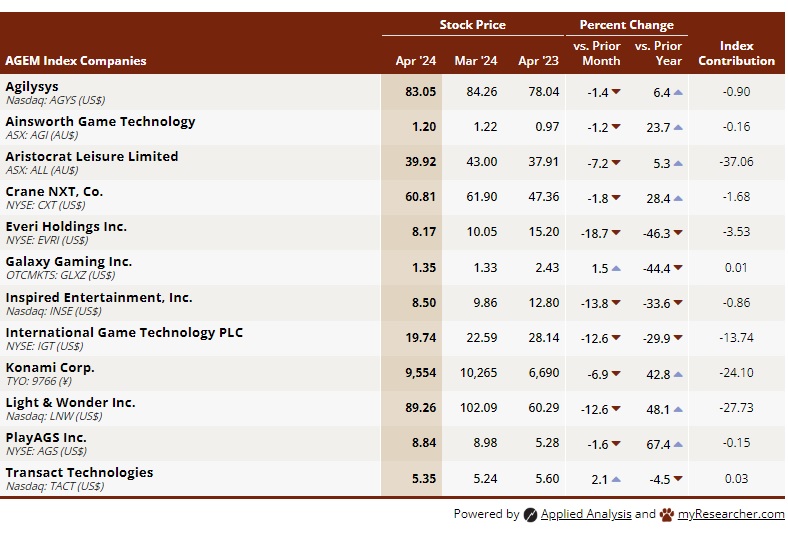
Task: Click the Stock Price group header
Action: point(472,25)
